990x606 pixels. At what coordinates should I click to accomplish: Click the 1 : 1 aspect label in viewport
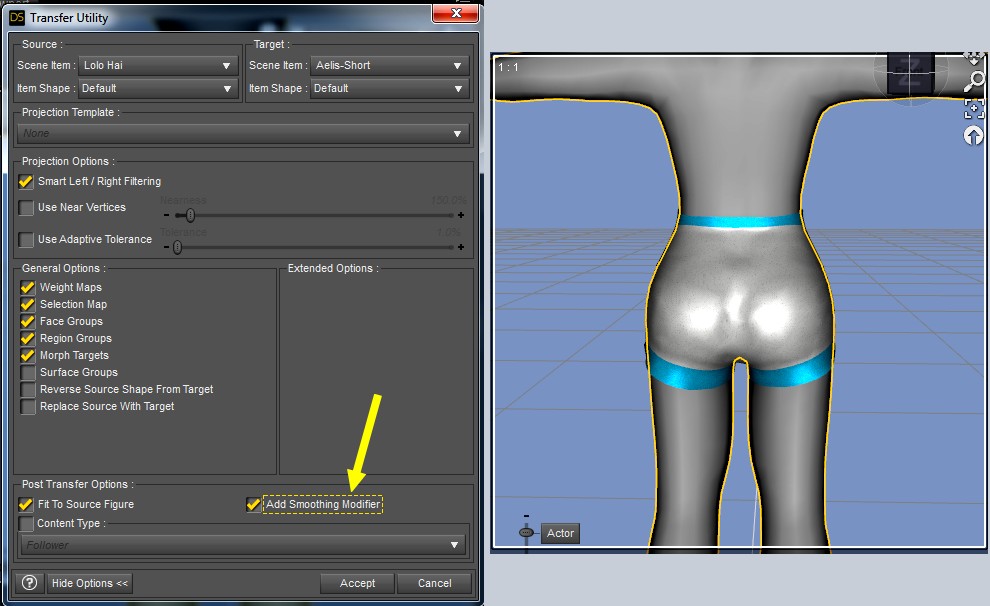[508, 67]
